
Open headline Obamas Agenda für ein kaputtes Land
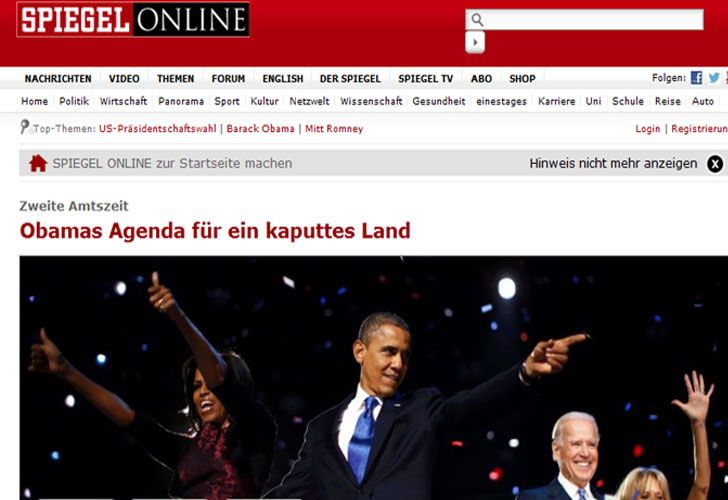tap(215, 231)
